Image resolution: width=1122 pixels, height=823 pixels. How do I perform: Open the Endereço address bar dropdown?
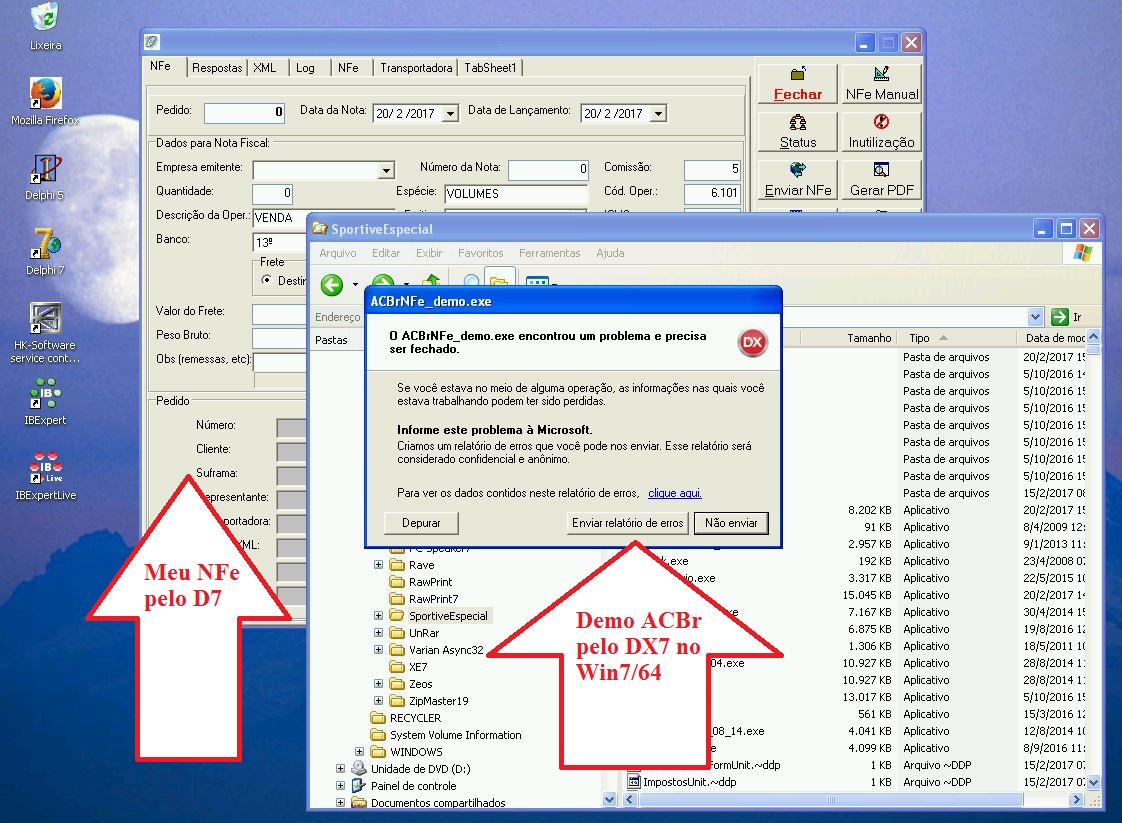pyautogui.click(x=1035, y=316)
